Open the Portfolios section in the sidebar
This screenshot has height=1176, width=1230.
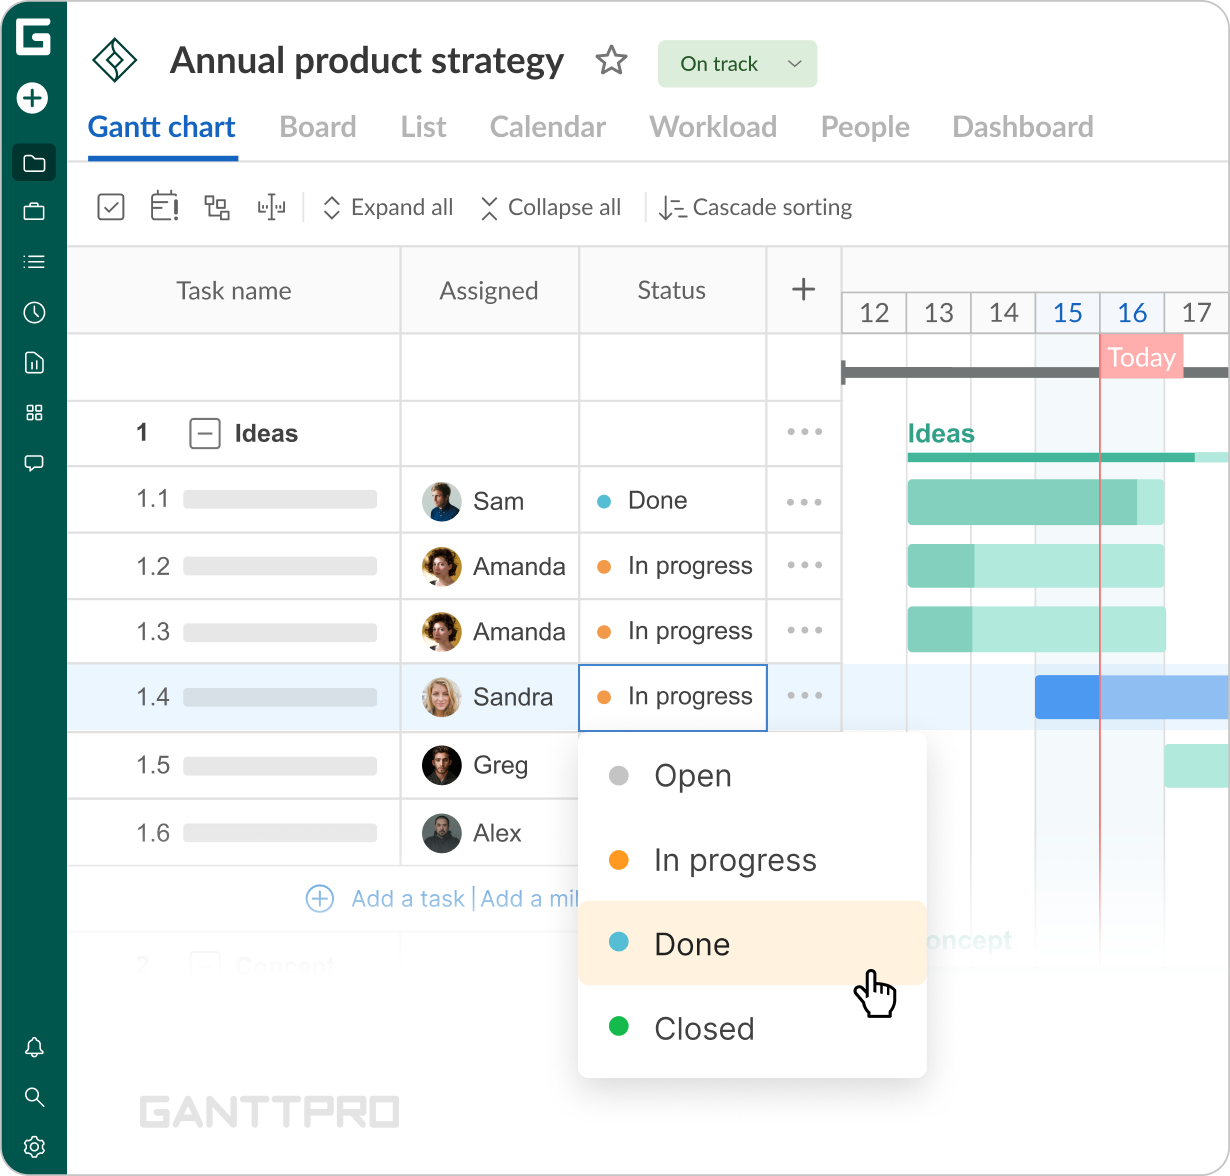pos(34,212)
